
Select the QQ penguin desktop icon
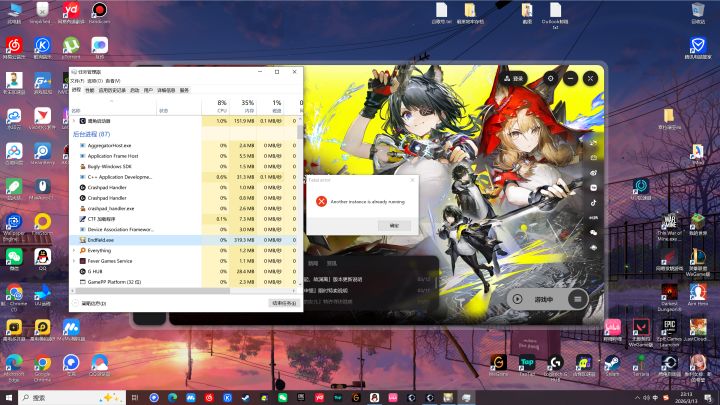pyautogui.click(x=42, y=259)
